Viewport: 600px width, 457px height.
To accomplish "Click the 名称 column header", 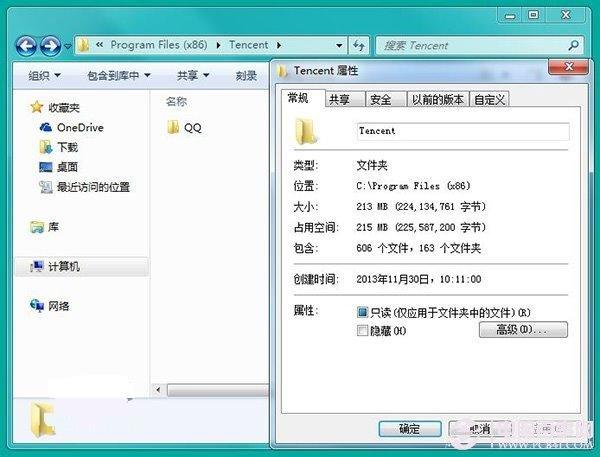I will coord(176,102).
